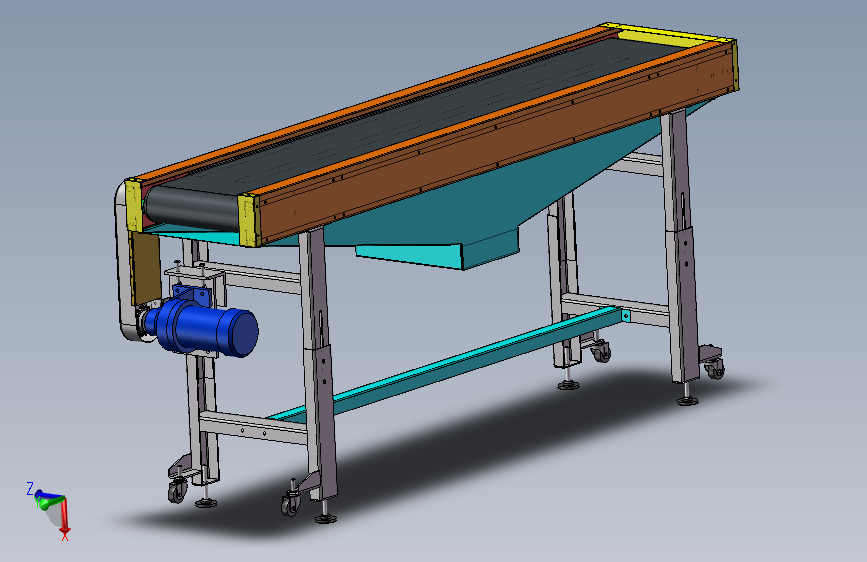Viewport: 867px width, 562px height.
Task: Select the dark drive roller at the motor end
Action: pos(192,208)
